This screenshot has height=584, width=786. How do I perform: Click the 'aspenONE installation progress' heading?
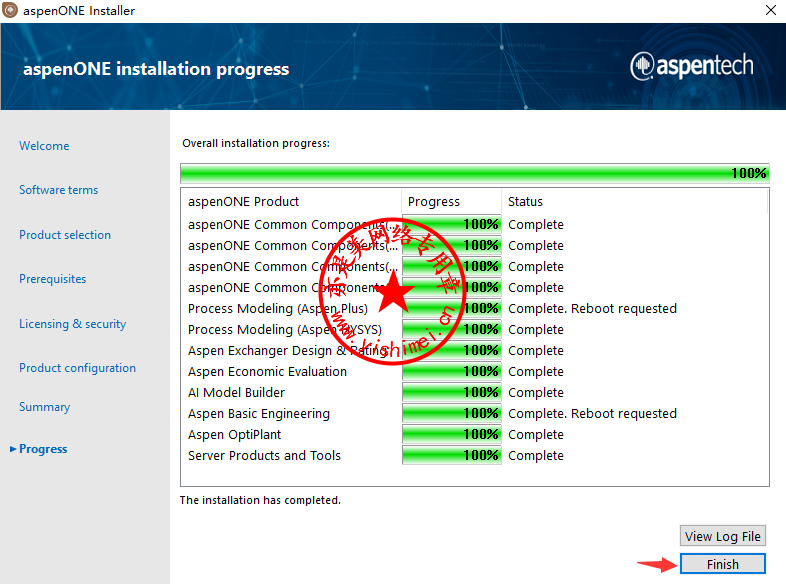coord(156,69)
